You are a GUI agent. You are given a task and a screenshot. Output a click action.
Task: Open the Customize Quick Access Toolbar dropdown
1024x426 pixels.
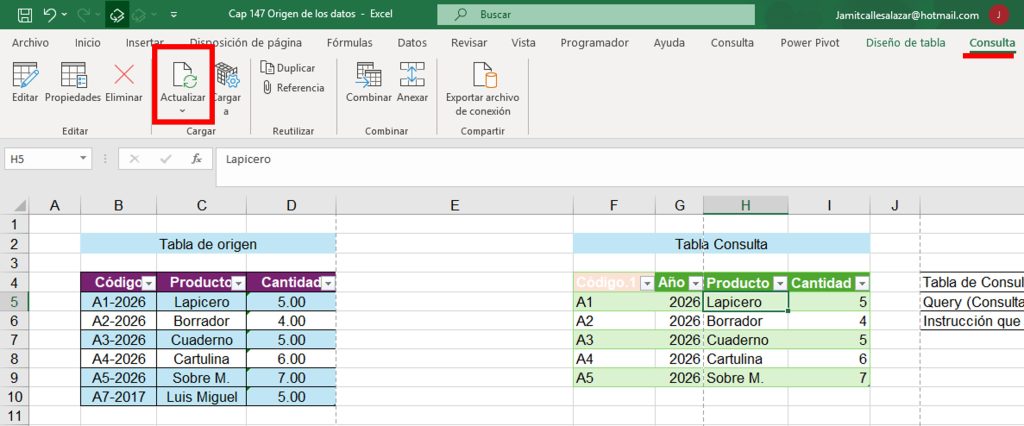click(x=173, y=14)
